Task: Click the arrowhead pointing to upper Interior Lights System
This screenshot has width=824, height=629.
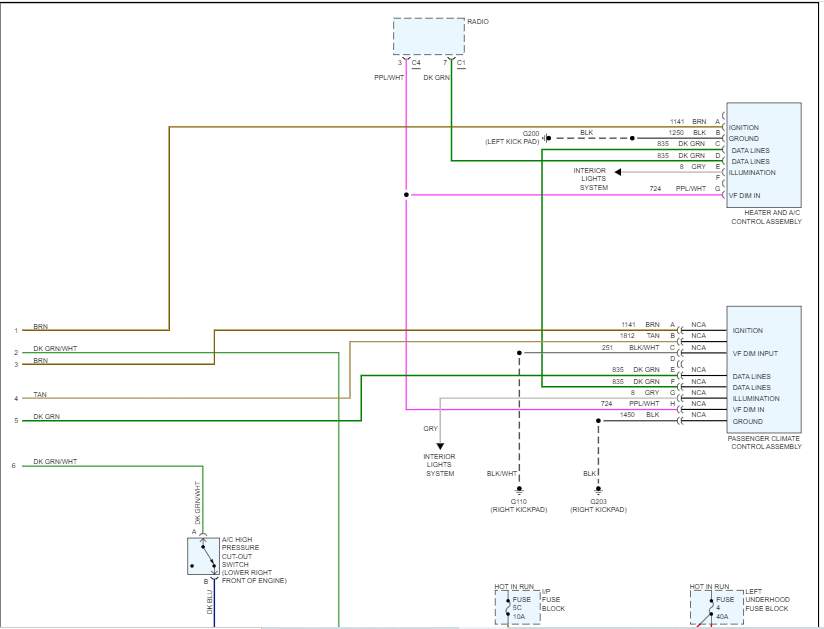Action: 618,172
